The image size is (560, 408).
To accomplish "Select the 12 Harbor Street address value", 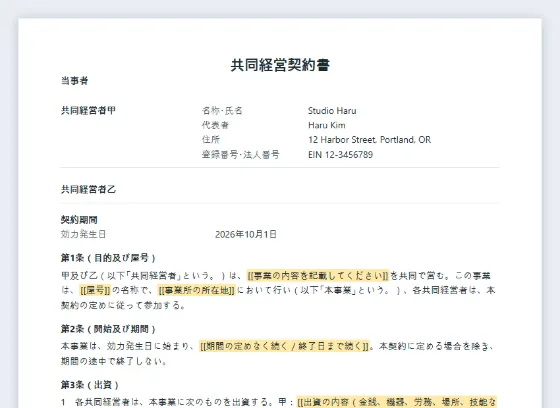I will 370,140.
